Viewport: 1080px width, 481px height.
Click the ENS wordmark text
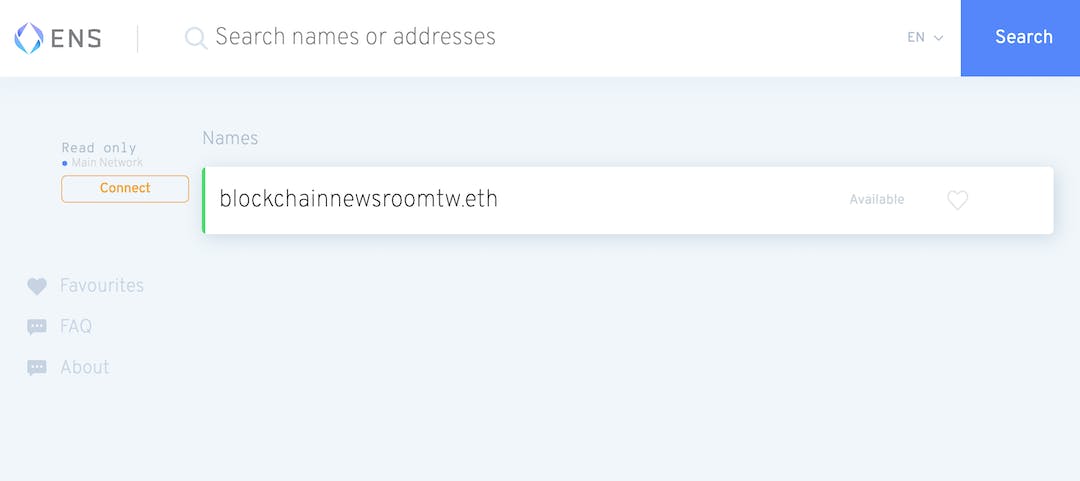point(77,39)
